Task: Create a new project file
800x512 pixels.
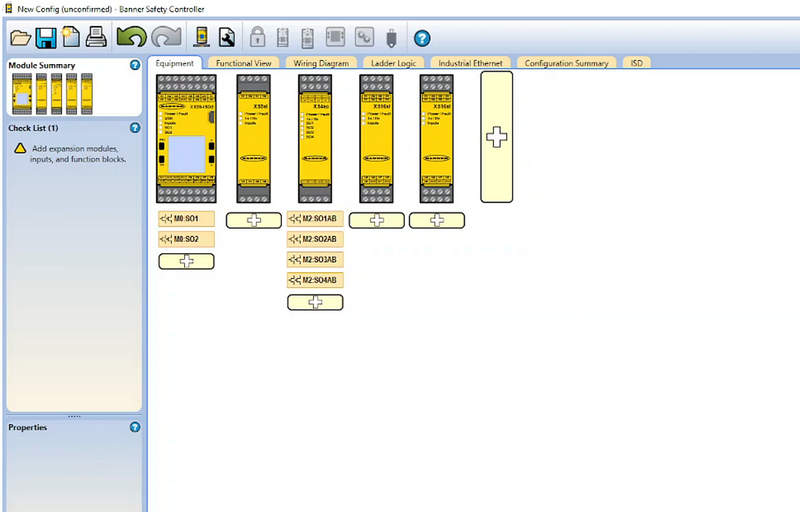Action: 70,37
